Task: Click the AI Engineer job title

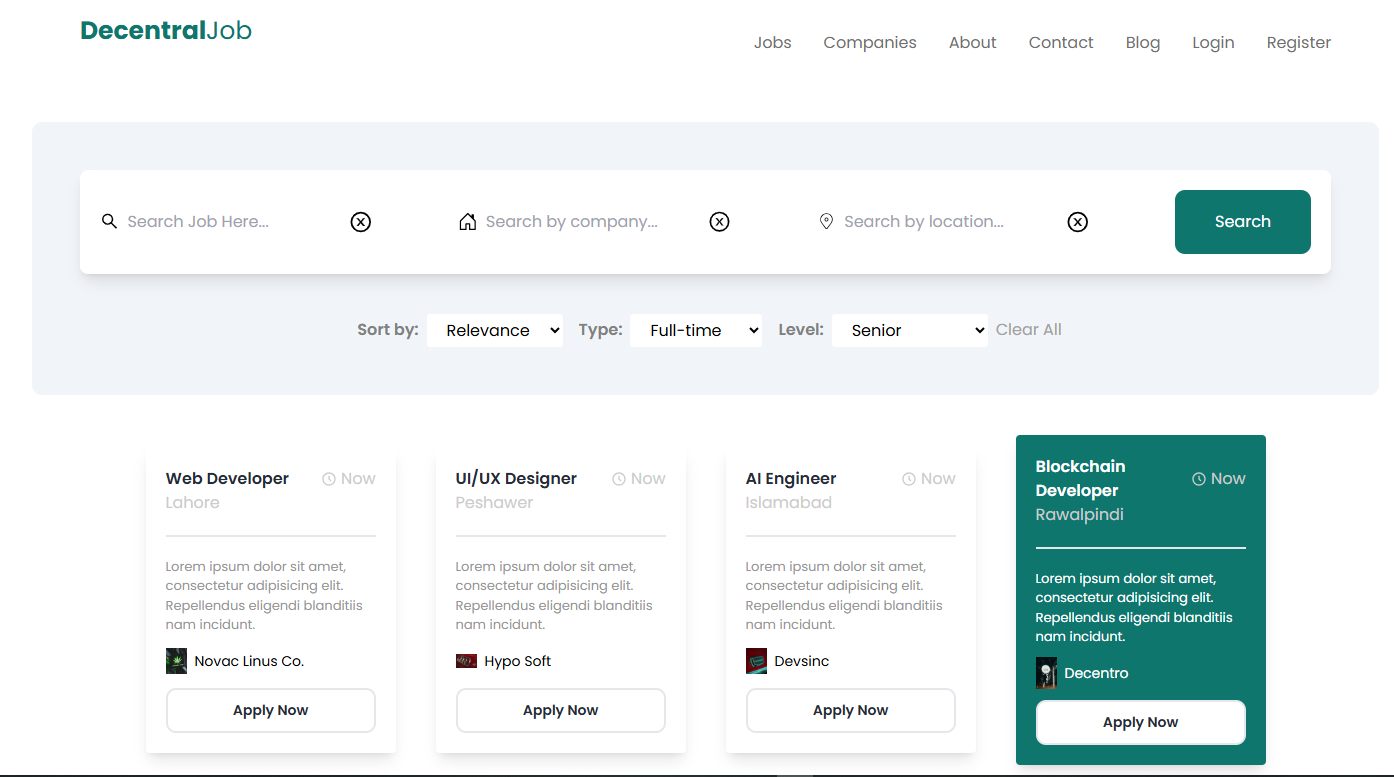Action: (x=791, y=479)
